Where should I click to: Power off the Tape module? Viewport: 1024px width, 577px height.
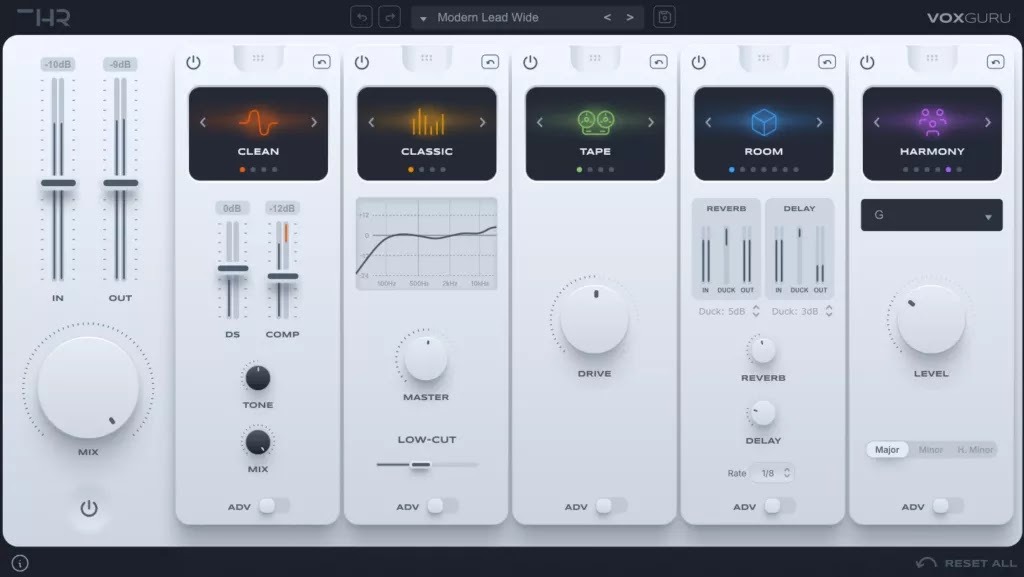point(528,60)
